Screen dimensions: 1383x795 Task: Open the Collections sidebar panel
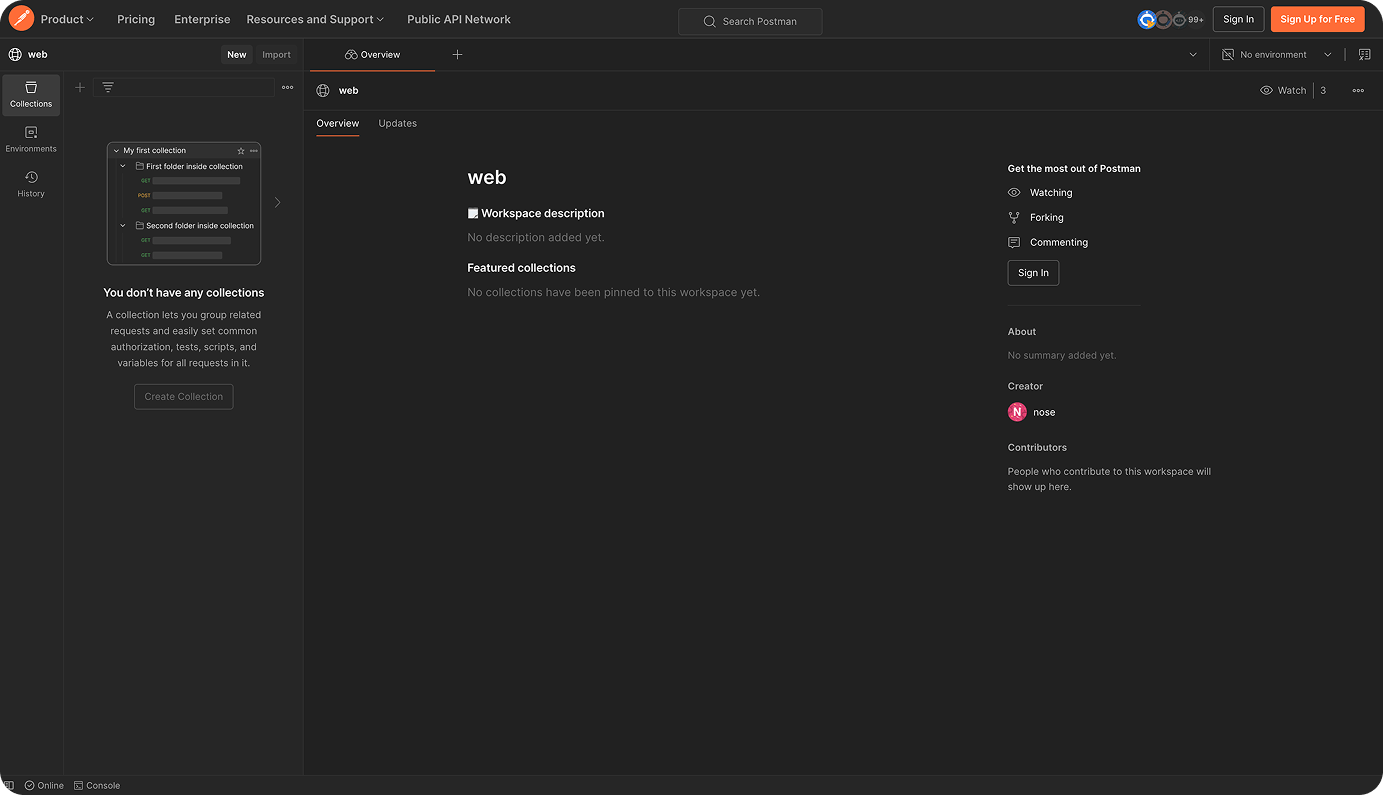(31, 95)
